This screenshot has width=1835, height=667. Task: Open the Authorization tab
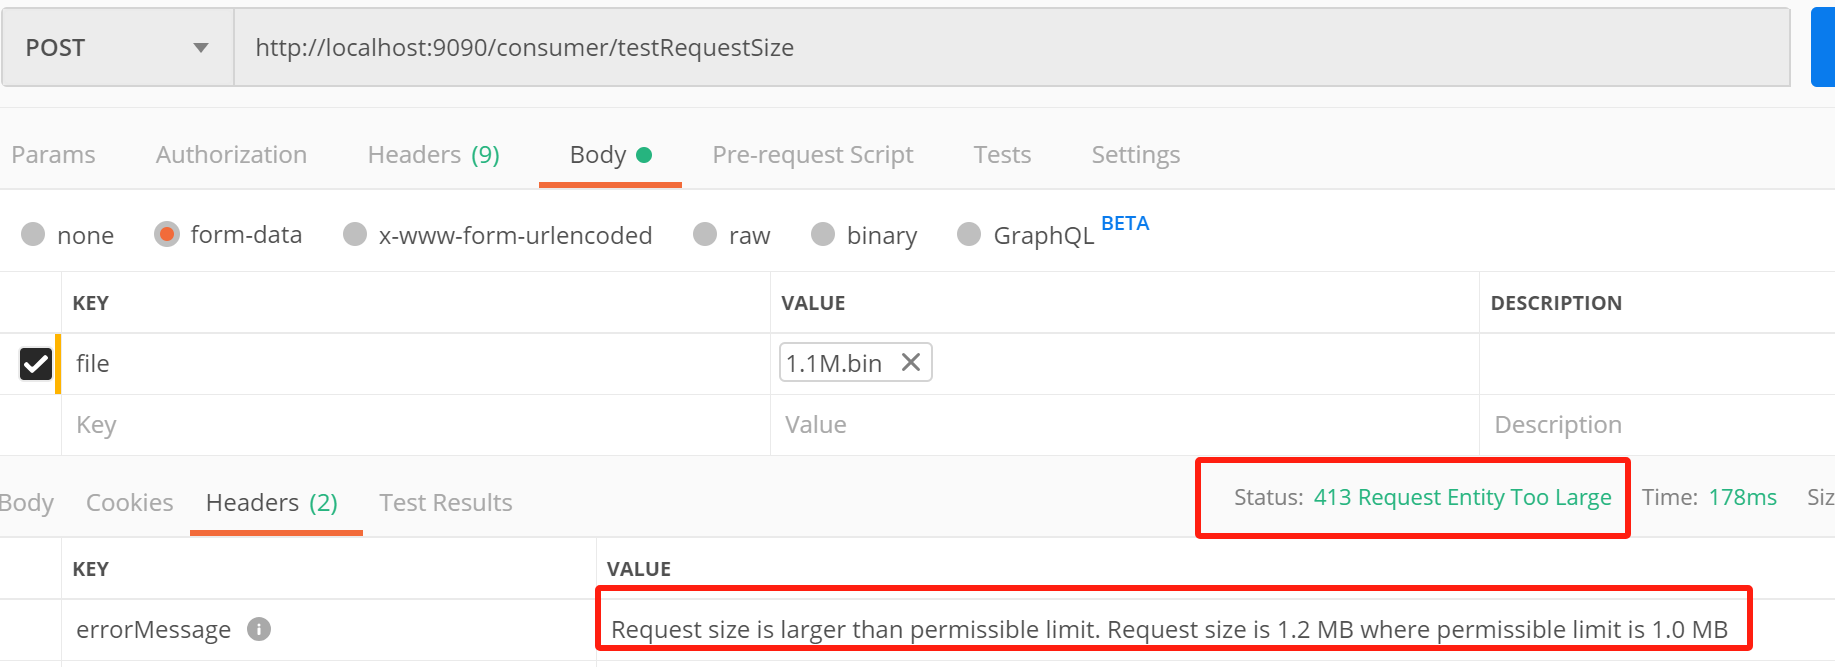[x=231, y=155]
